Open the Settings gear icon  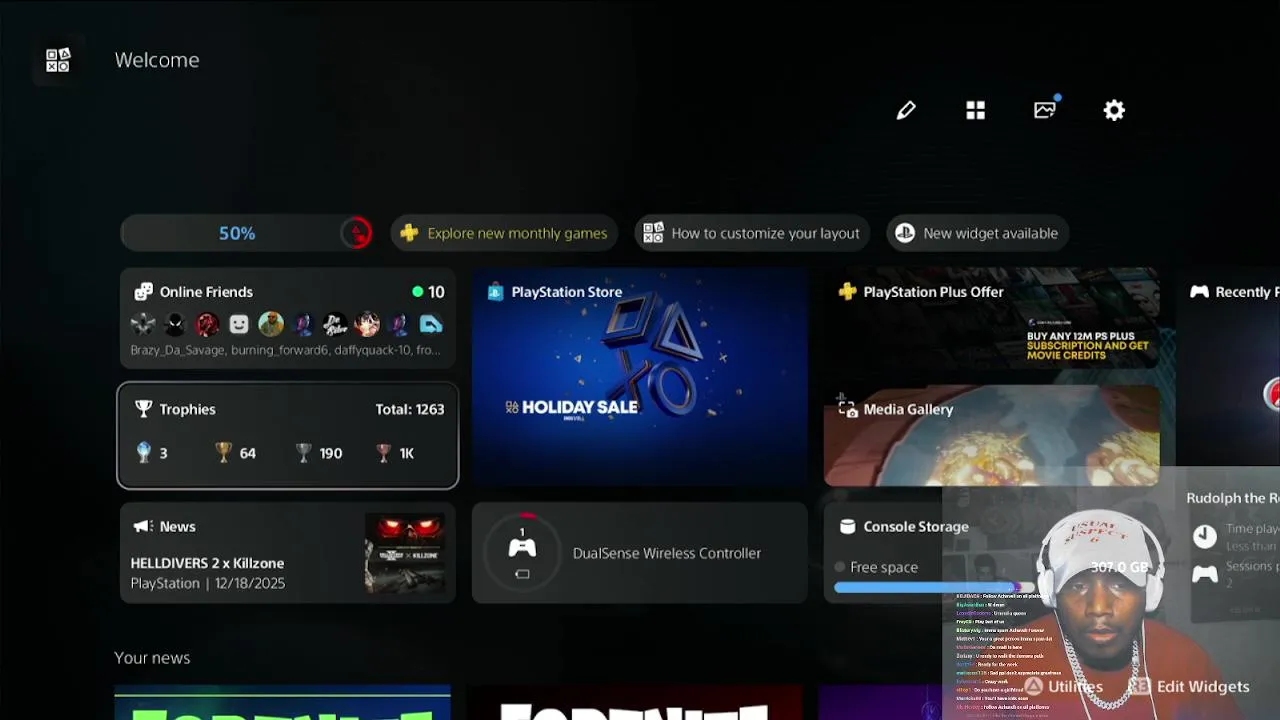[1114, 110]
